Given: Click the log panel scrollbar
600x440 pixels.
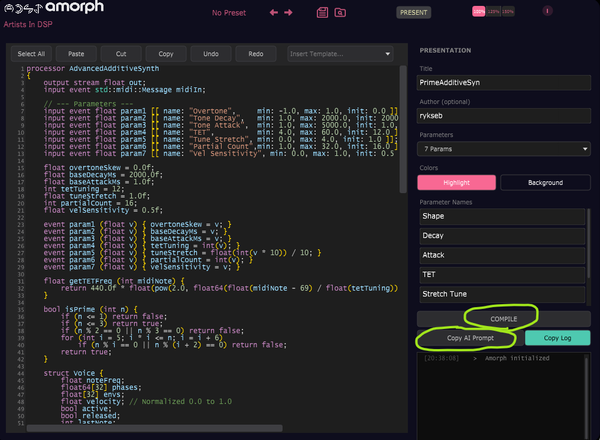Looking at the screenshot, I should (587, 396).
